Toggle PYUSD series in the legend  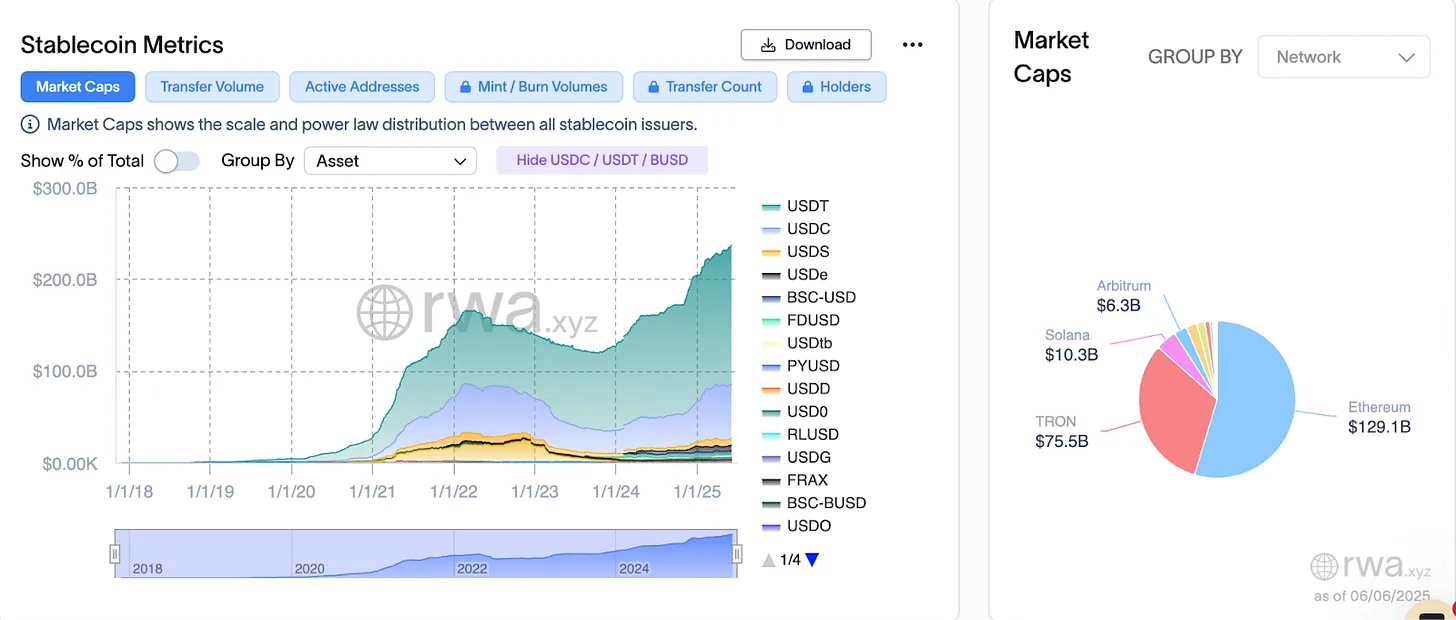pyautogui.click(x=799, y=366)
